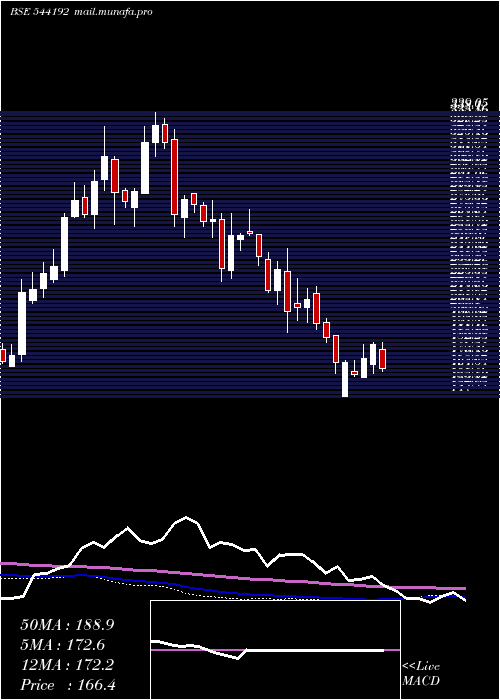Click the 'Price : 166.4' value
This screenshot has width=500, height=700.
tap(68, 685)
